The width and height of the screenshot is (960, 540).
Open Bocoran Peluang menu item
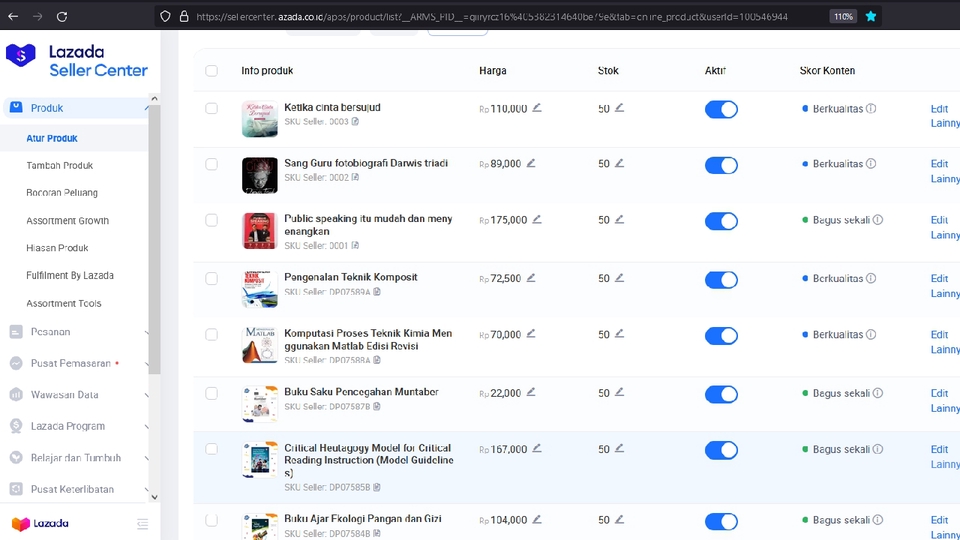[x=62, y=192]
